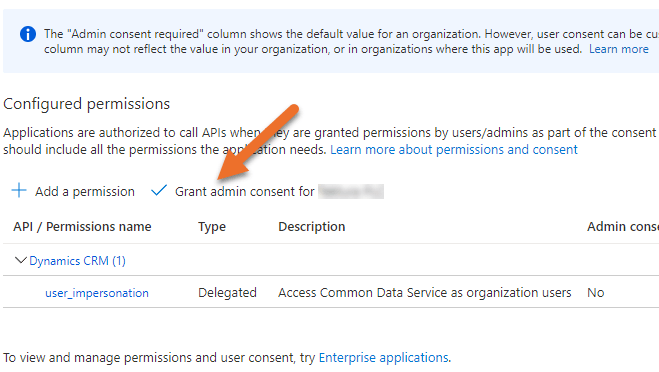The height and width of the screenshot is (372, 659).
Task: Click the Admin consent column header
Action: 623,227
